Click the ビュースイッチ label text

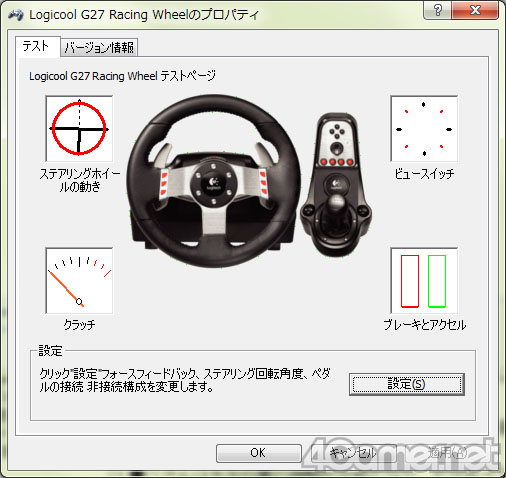click(x=424, y=174)
